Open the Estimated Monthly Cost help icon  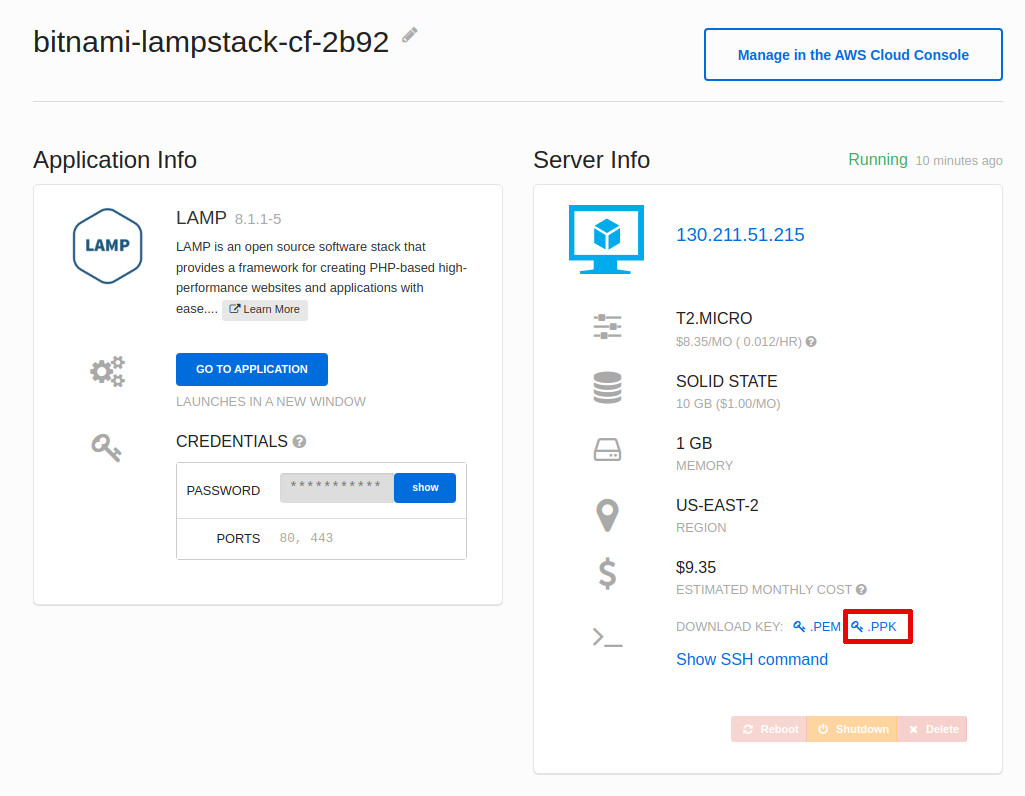(x=862, y=589)
